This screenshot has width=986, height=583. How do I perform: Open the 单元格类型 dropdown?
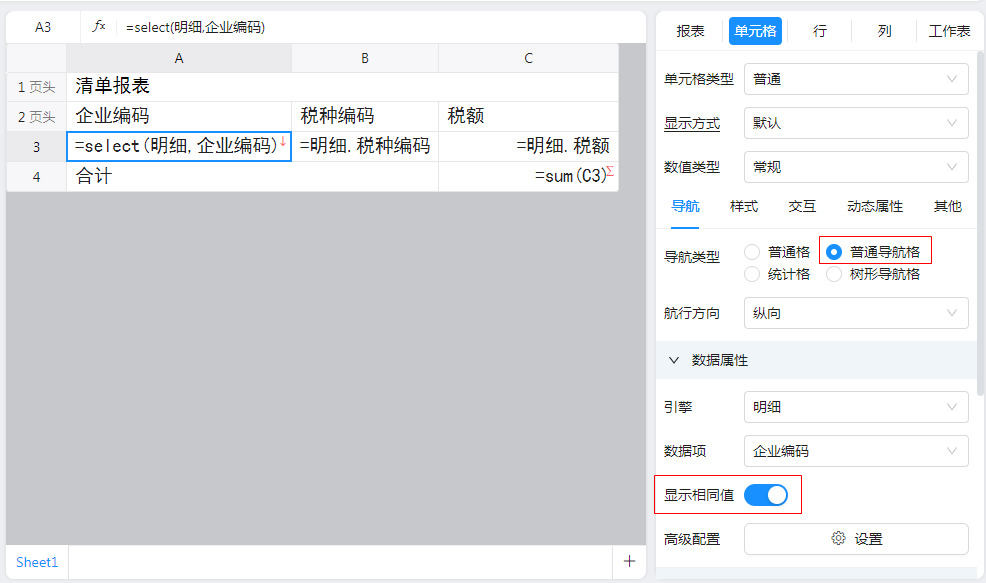856,79
